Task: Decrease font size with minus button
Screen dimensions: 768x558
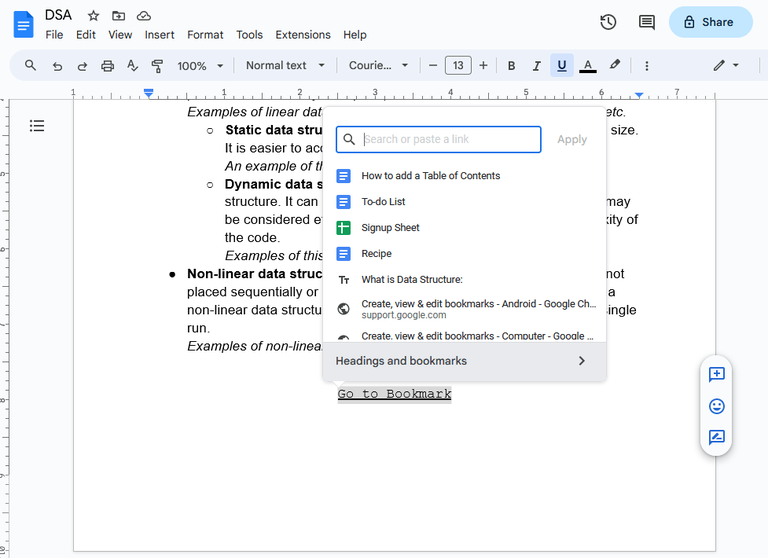Action: pos(432,65)
